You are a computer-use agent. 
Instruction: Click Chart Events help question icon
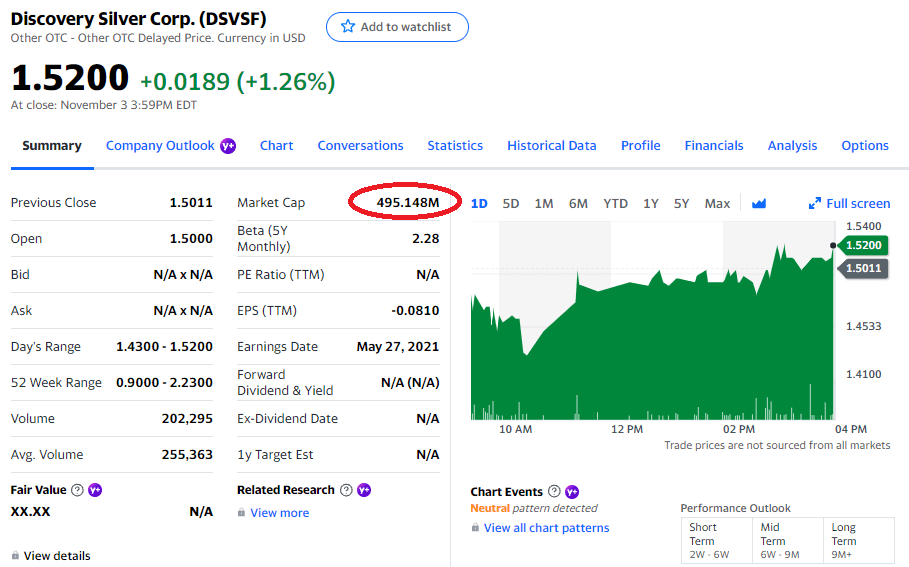pyautogui.click(x=554, y=491)
